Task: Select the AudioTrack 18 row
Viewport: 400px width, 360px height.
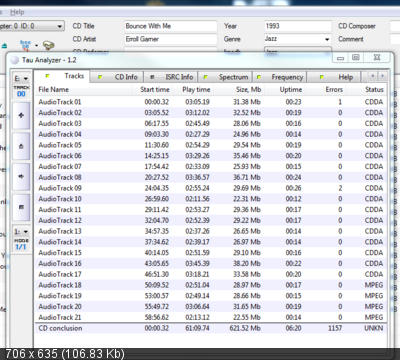Action: coord(211,285)
